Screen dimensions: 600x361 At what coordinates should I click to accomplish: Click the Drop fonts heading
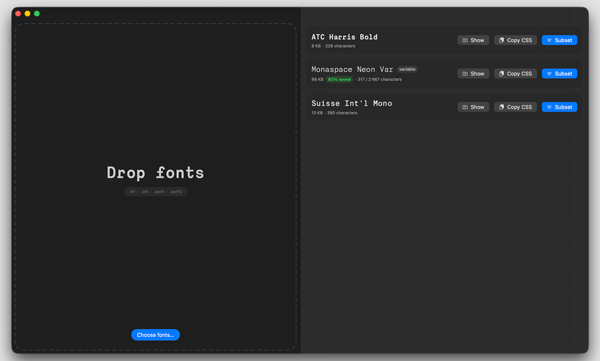(155, 173)
